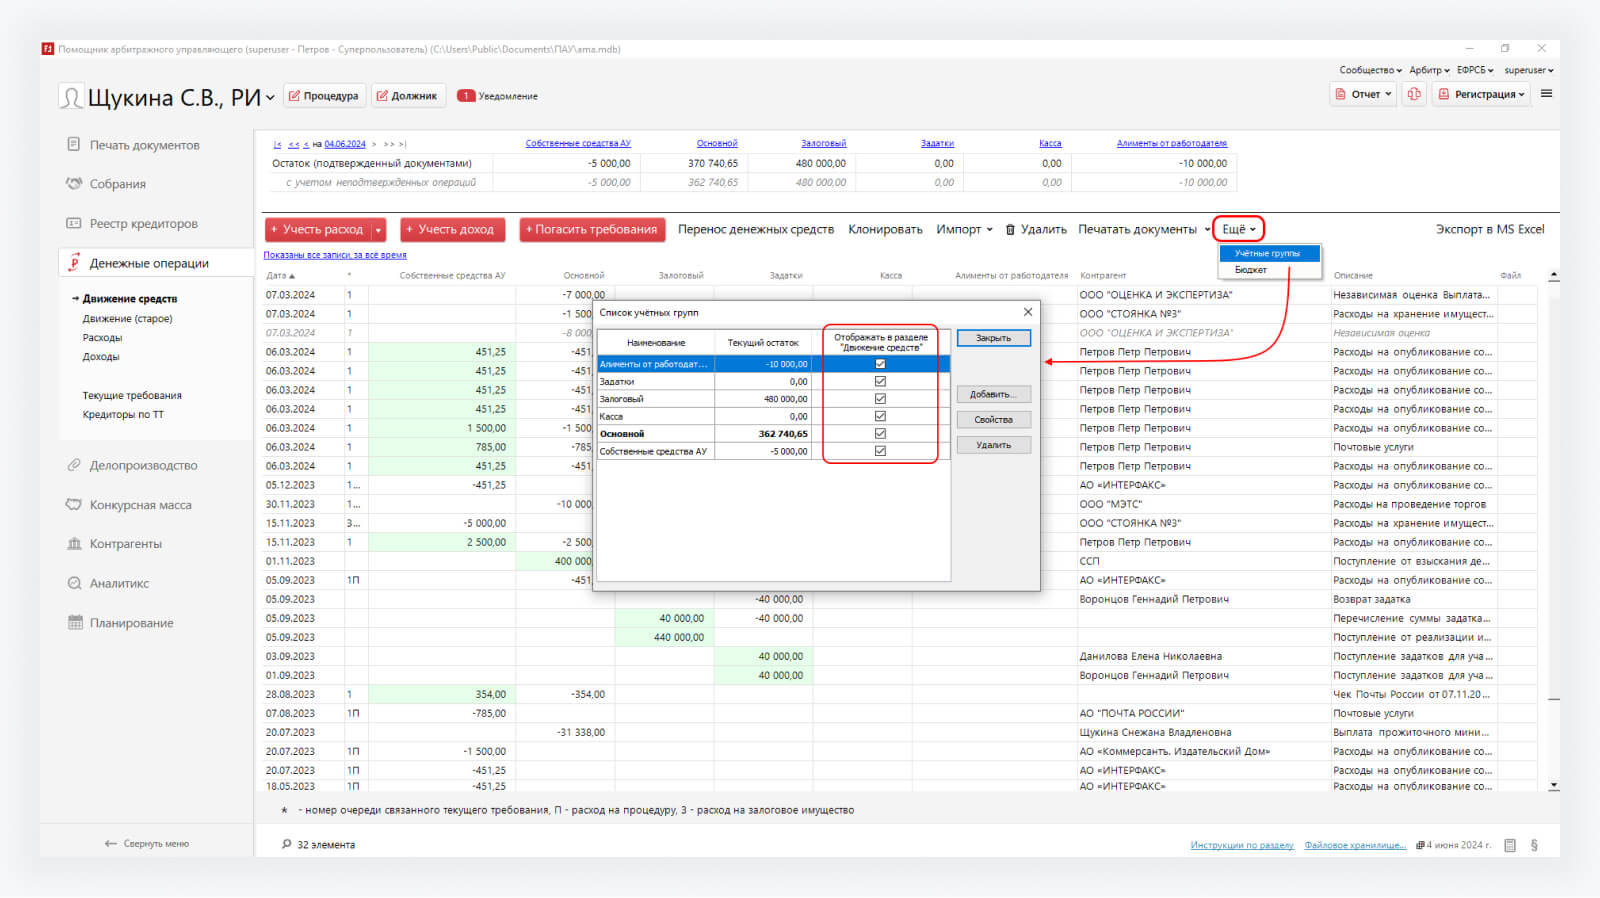Click the hamburger menu icon top right
The height and width of the screenshot is (898, 1600).
(1546, 94)
